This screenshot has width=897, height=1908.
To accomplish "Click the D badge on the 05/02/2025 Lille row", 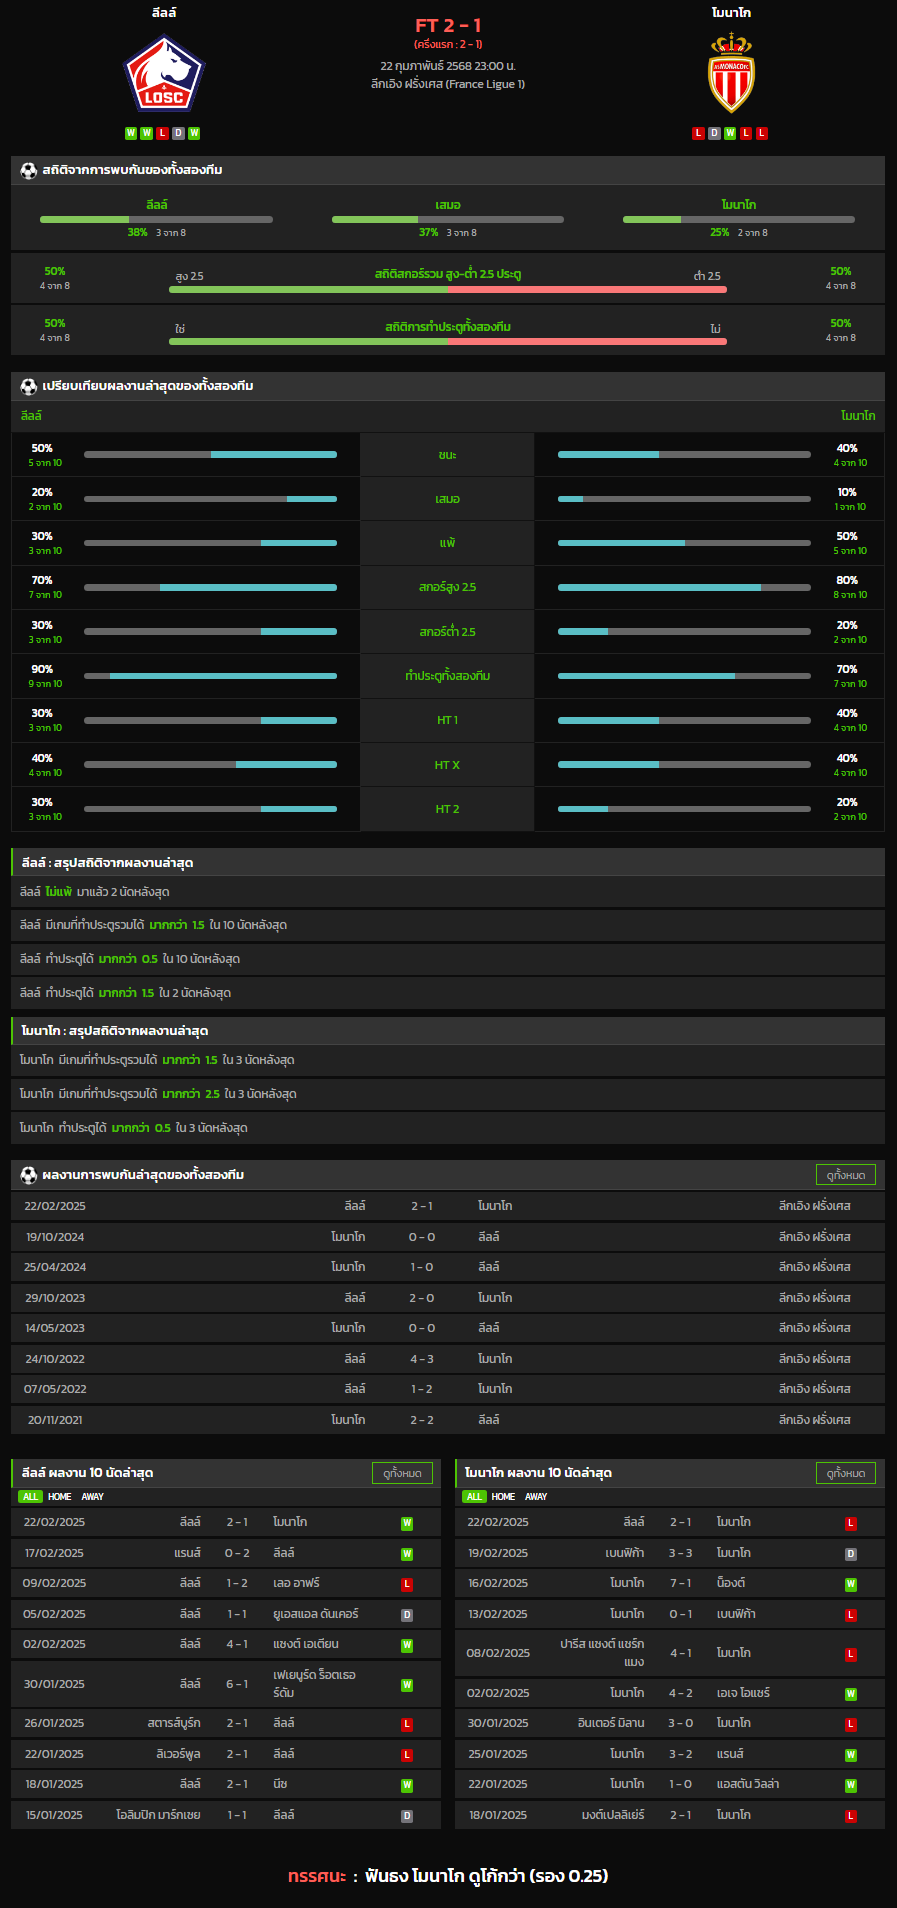I will pos(407,1615).
